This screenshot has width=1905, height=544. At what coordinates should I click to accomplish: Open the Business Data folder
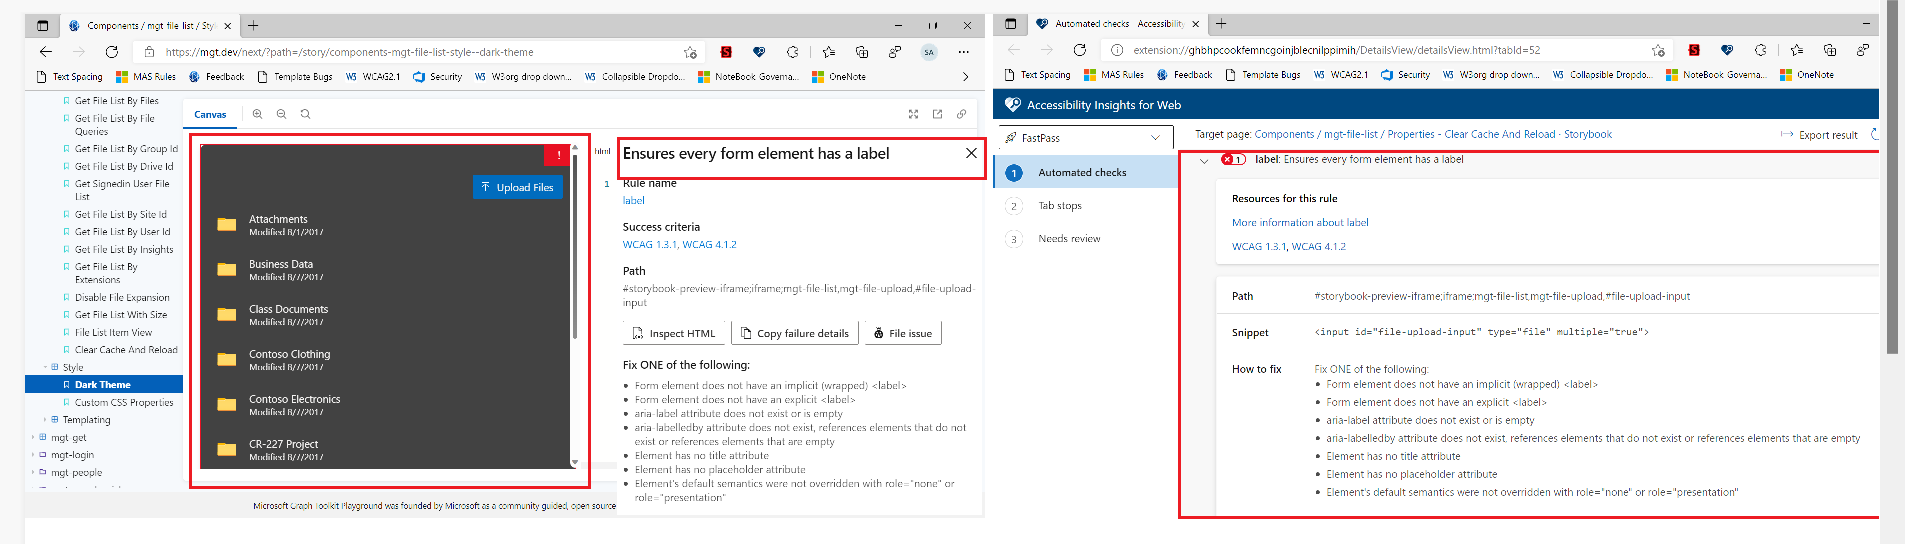tap(281, 264)
